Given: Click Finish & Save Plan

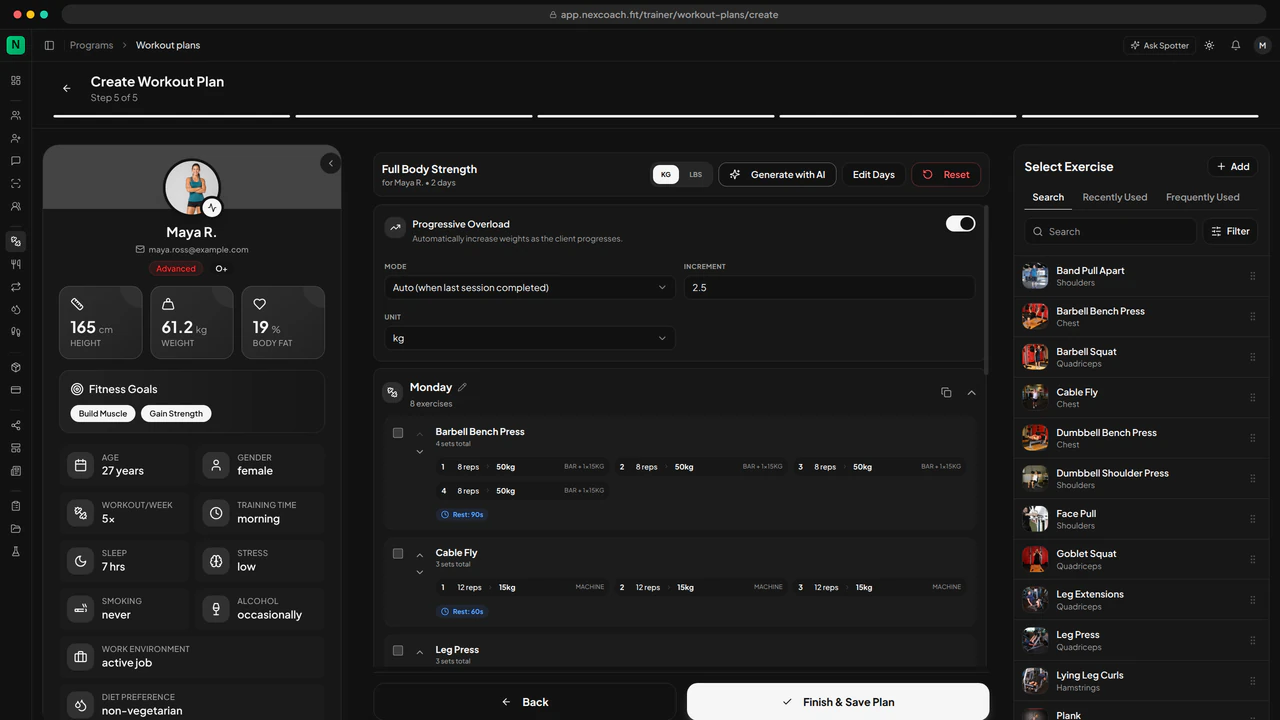Looking at the screenshot, I should 838,702.
